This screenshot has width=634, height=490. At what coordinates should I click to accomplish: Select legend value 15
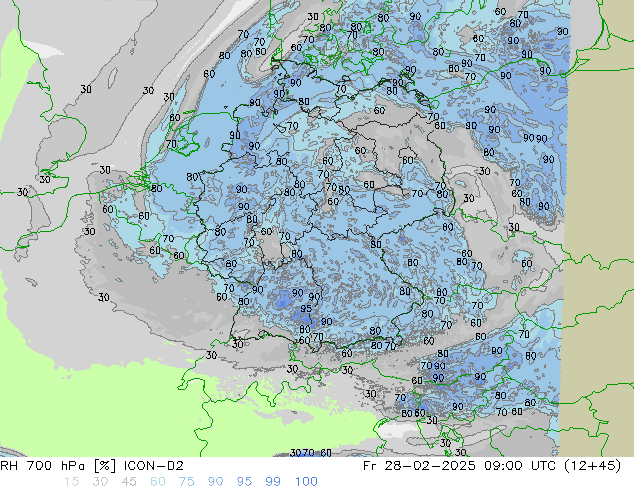click(x=71, y=482)
